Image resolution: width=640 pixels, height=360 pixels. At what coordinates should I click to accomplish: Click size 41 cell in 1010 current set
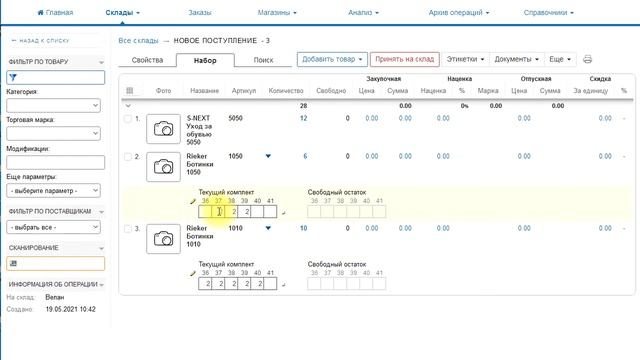[x=270, y=284]
